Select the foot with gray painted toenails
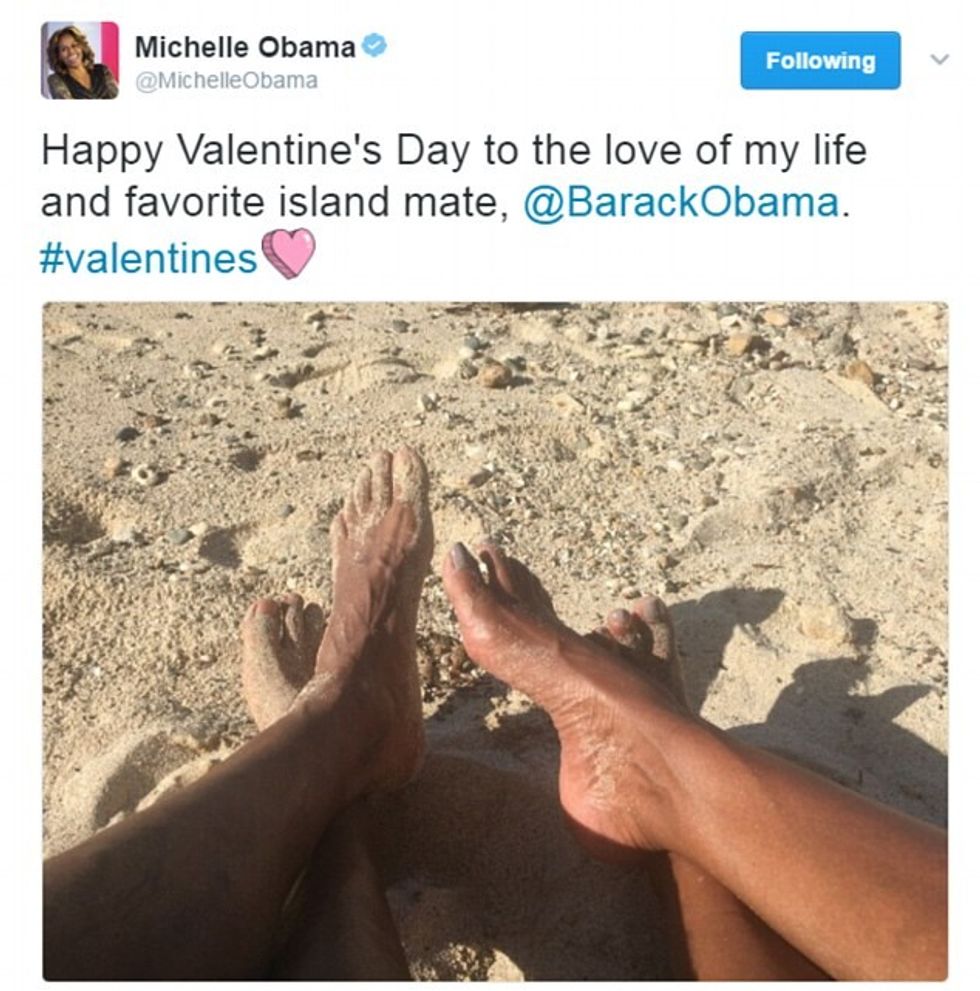The image size is (980, 991). [x=569, y=683]
